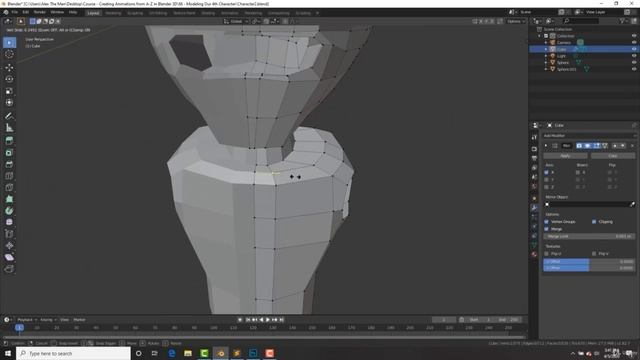Open the File menu
The height and width of the screenshot is (360, 640).
[15, 12]
